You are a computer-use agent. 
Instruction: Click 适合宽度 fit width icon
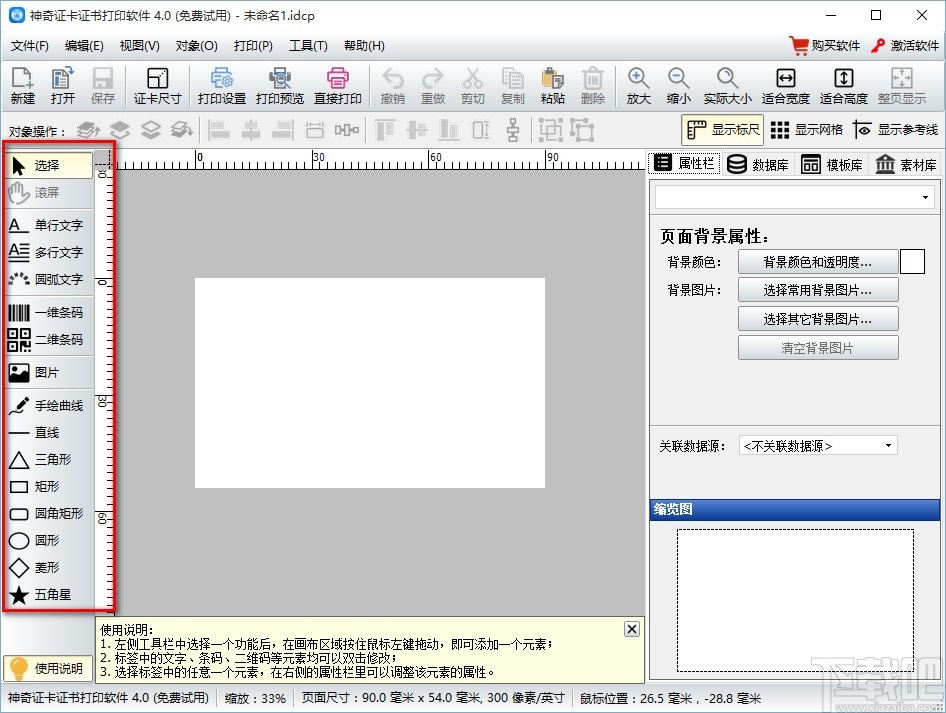click(785, 86)
